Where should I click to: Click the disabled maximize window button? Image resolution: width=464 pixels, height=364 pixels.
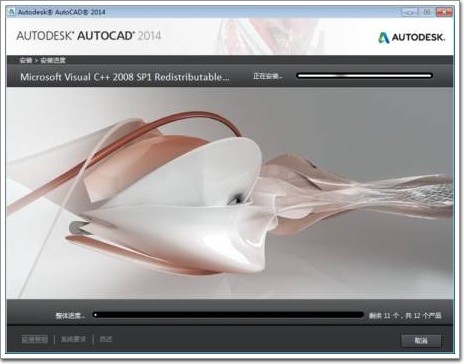[x=426, y=12]
